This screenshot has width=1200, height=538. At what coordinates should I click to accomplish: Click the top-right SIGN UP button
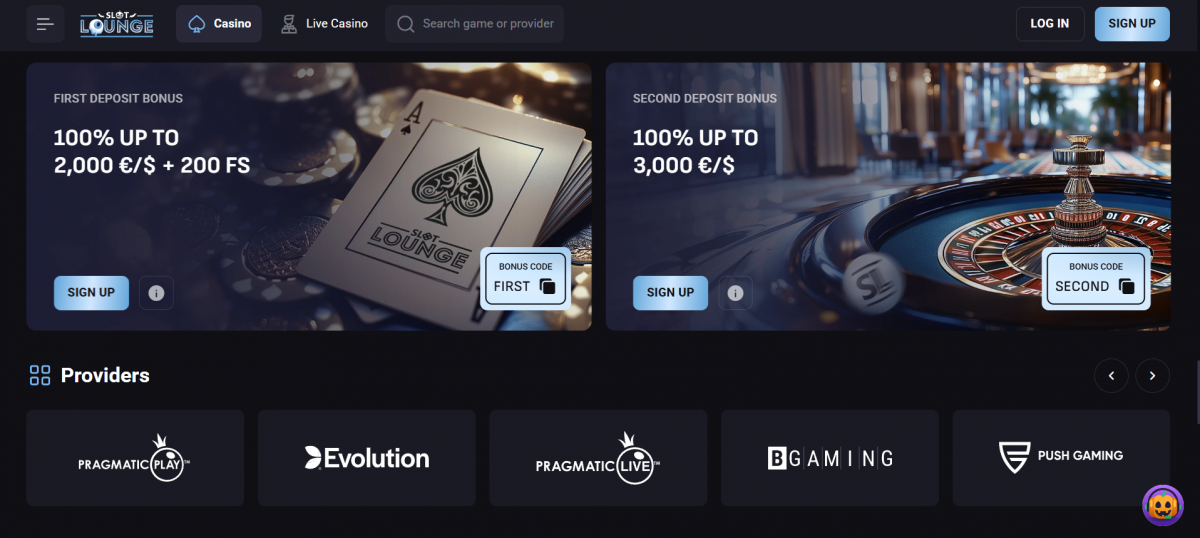coord(1132,24)
